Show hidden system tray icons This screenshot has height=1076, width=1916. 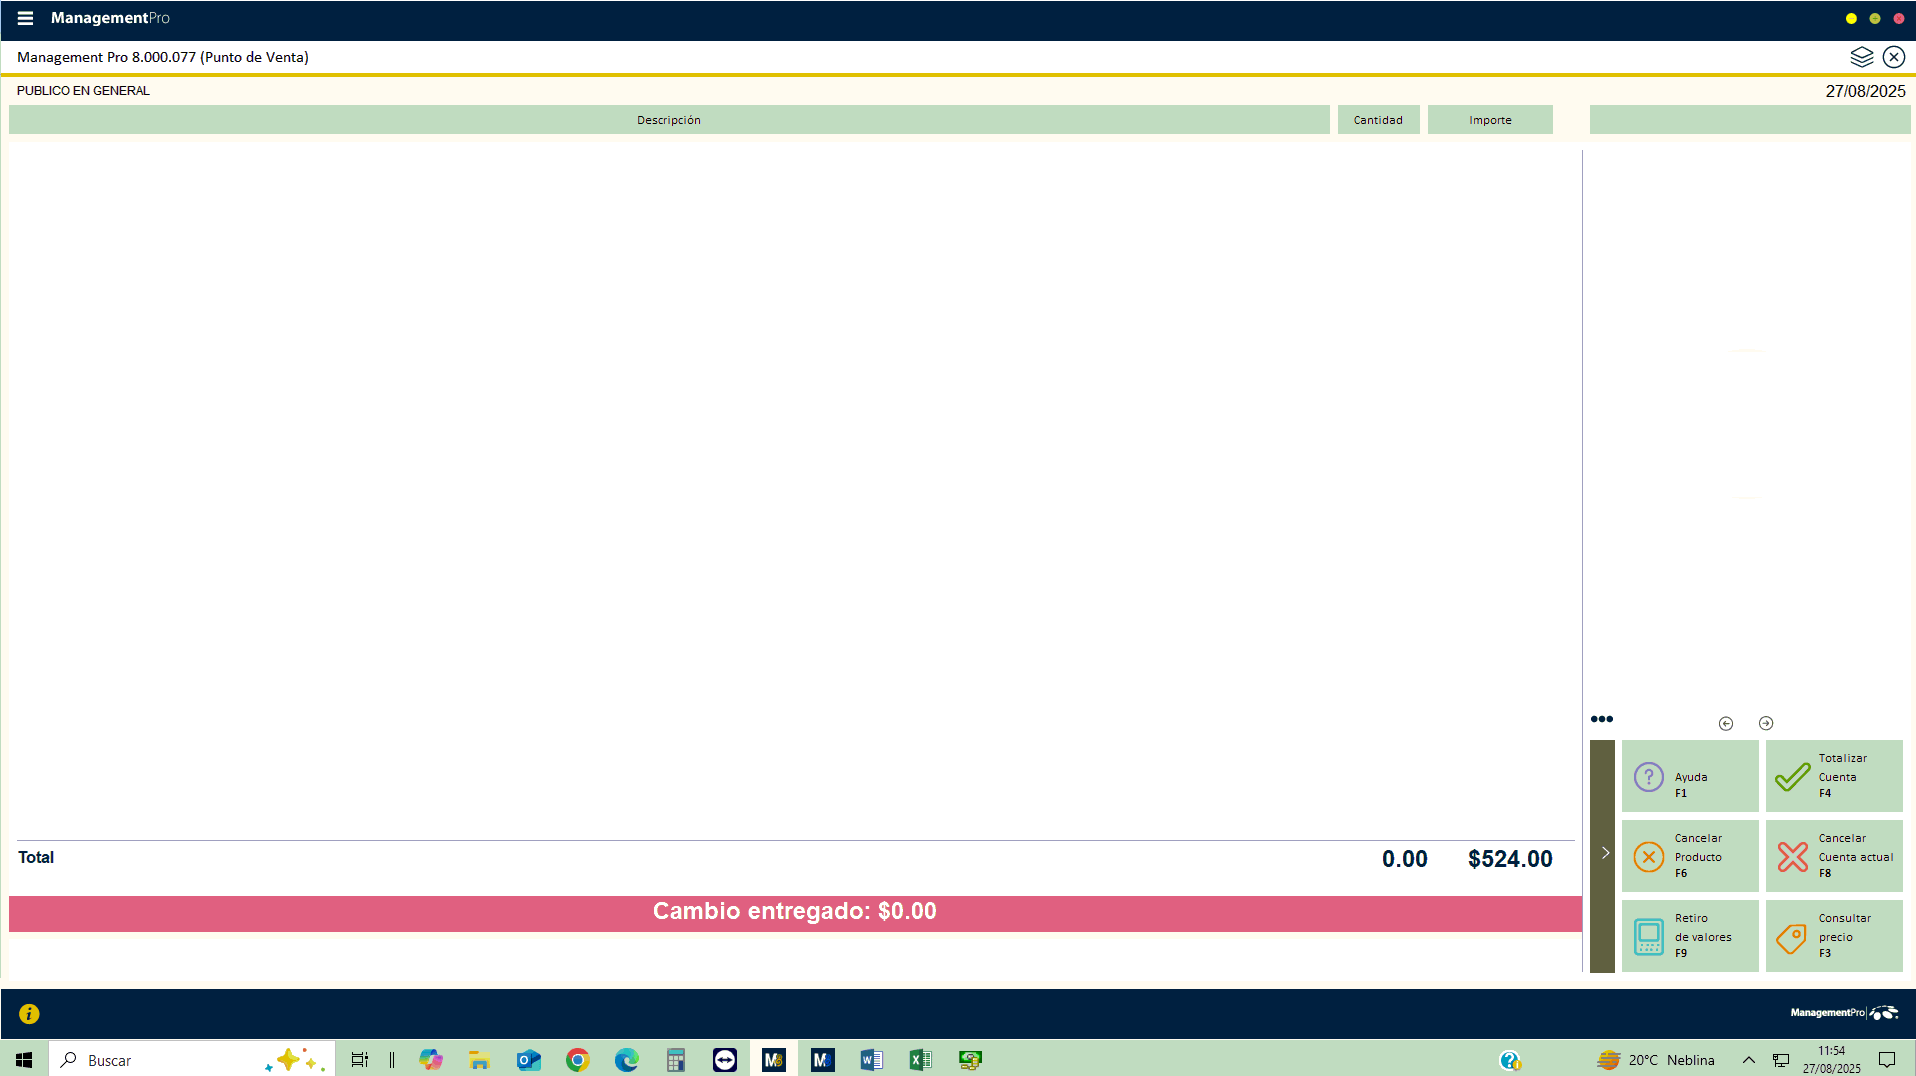coord(1748,1060)
